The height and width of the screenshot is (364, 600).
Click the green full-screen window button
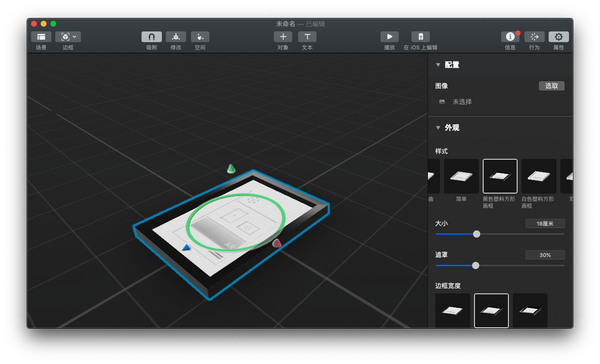[53, 24]
